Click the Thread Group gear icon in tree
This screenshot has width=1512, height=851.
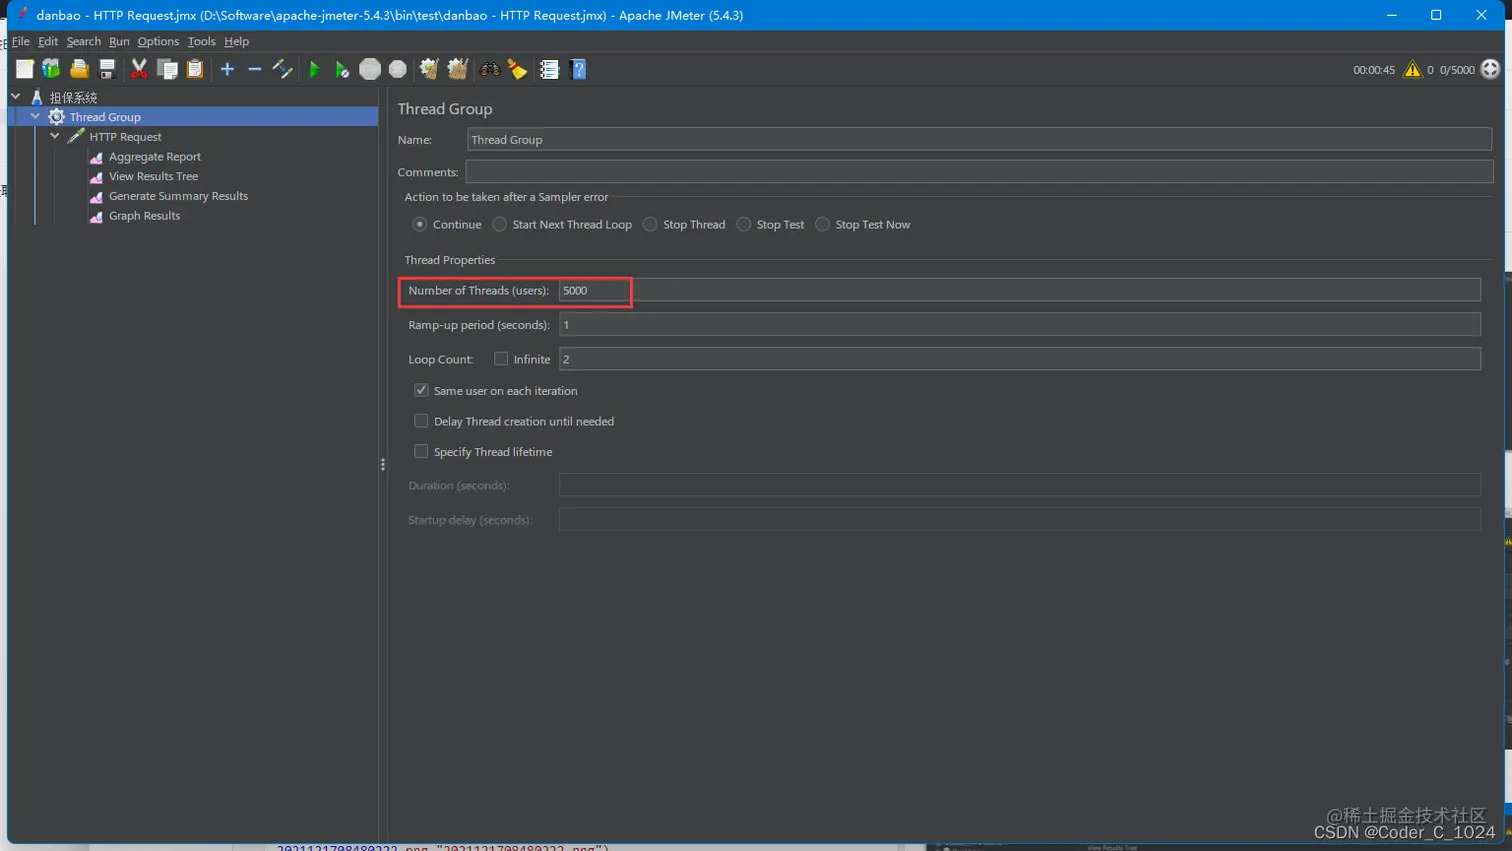[x=56, y=117]
